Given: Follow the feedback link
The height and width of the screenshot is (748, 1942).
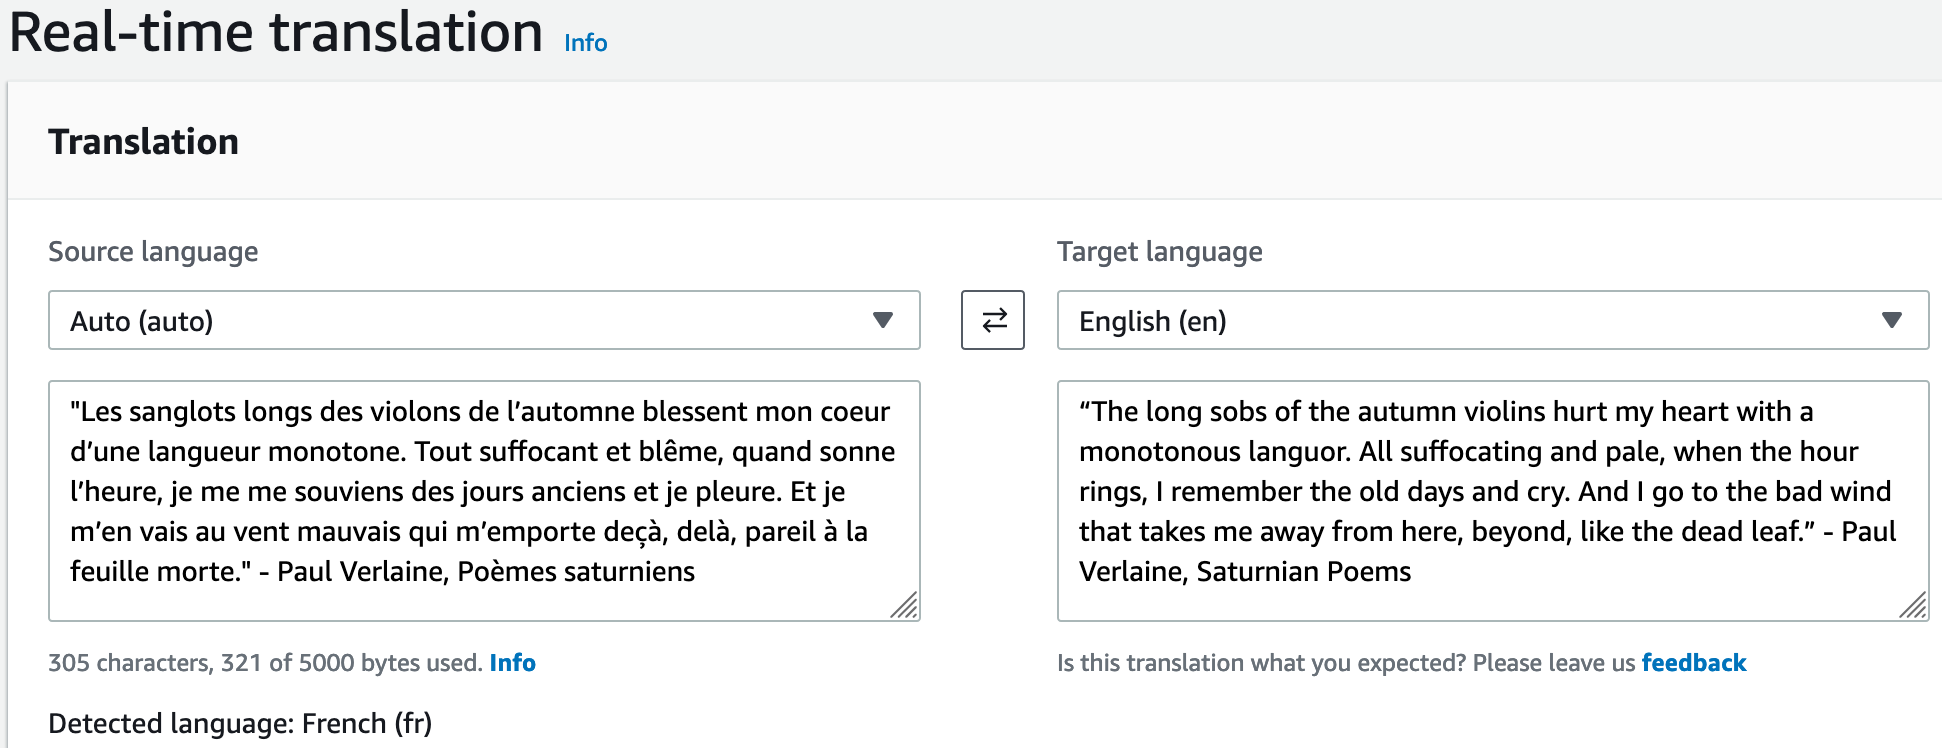Looking at the screenshot, I should pyautogui.click(x=1693, y=663).
